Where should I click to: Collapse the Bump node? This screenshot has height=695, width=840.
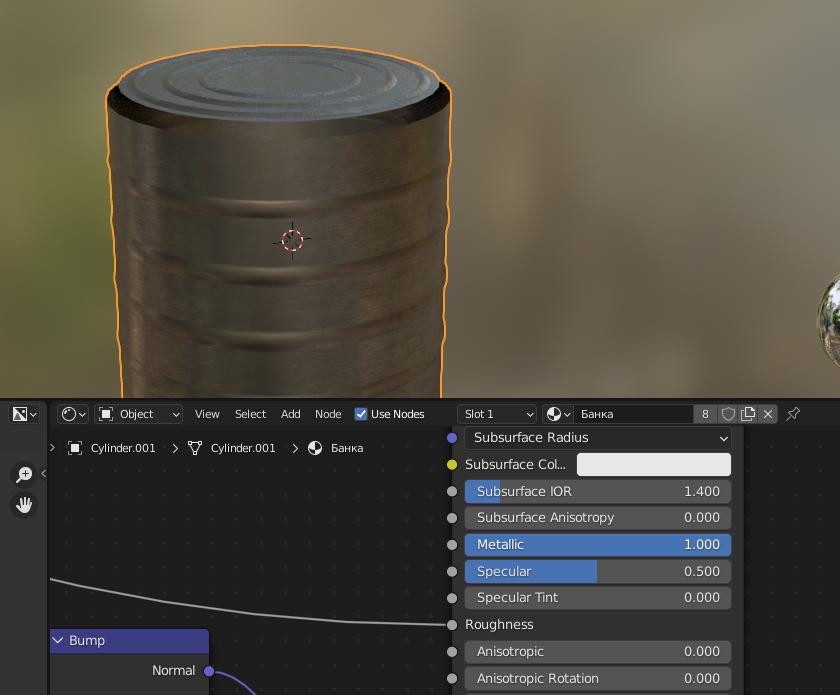(58, 640)
